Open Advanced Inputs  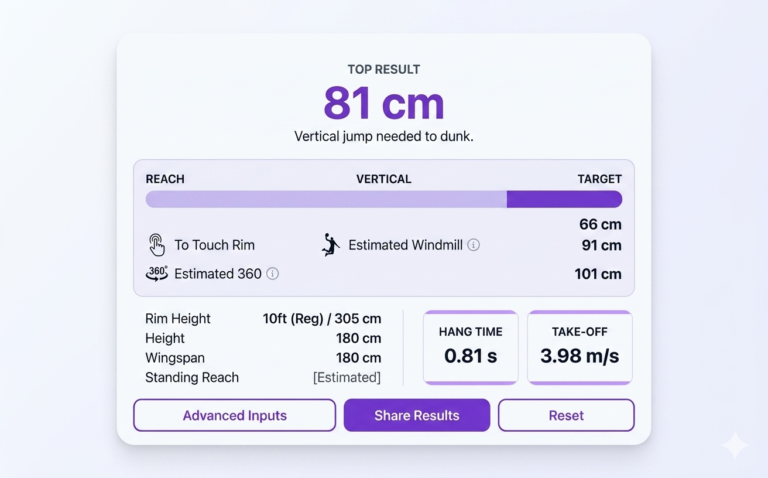click(235, 415)
